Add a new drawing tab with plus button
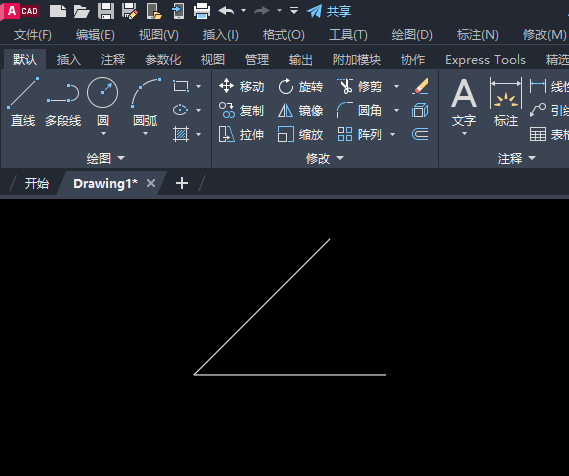Image resolution: width=569 pixels, height=476 pixels. click(x=182, y=183)
